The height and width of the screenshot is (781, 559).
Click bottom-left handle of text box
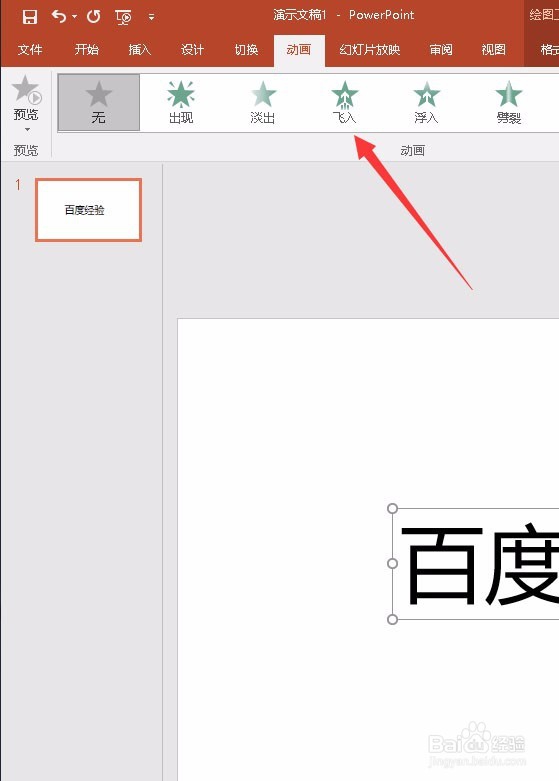tap(392, 619)
